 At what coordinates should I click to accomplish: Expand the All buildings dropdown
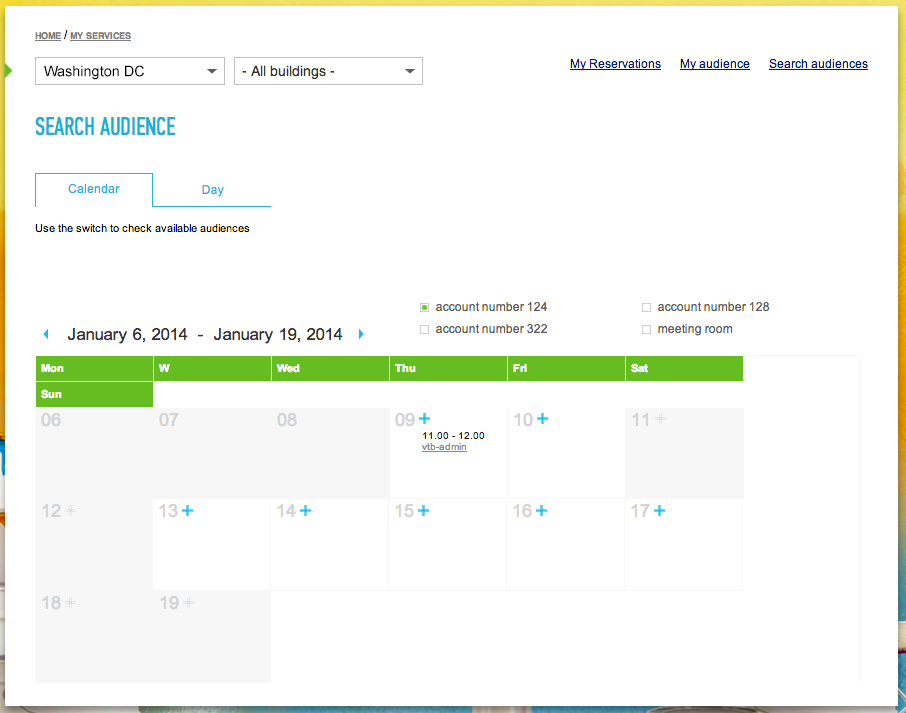coord(328,71)
